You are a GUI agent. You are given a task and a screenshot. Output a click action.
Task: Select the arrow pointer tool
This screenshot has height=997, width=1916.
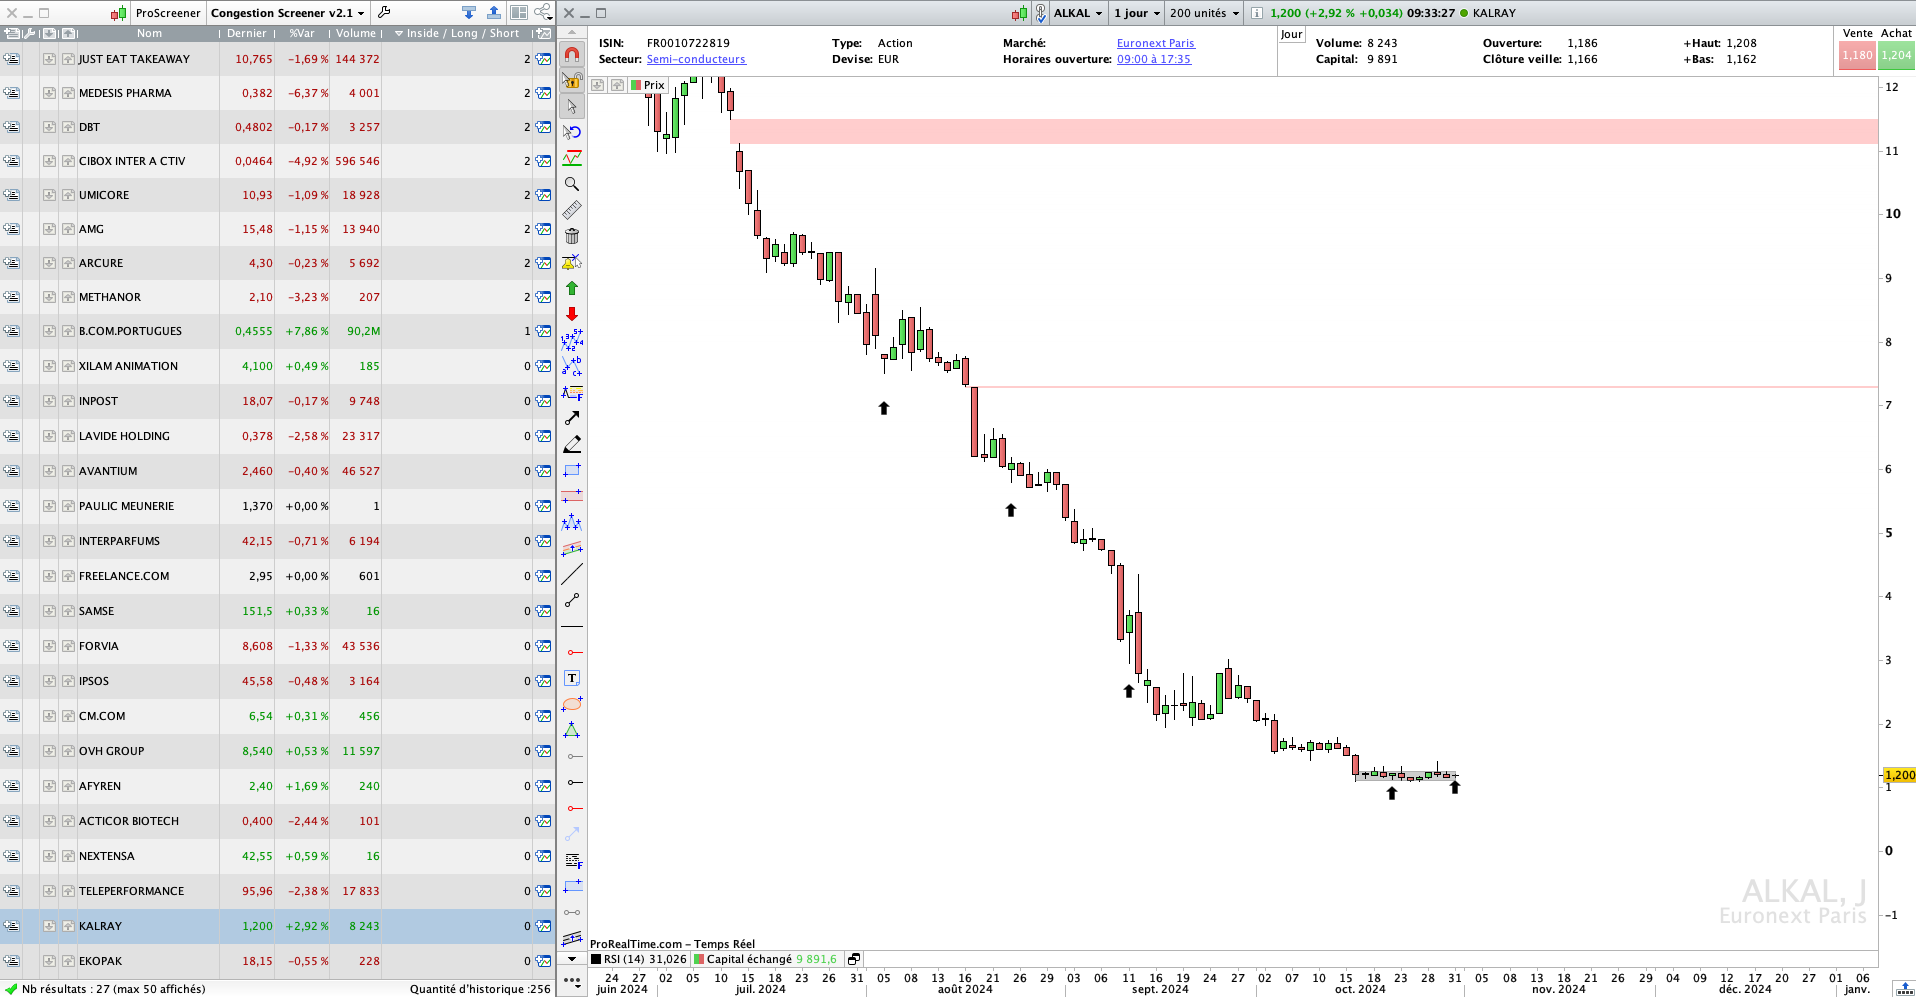click(572, 106)
